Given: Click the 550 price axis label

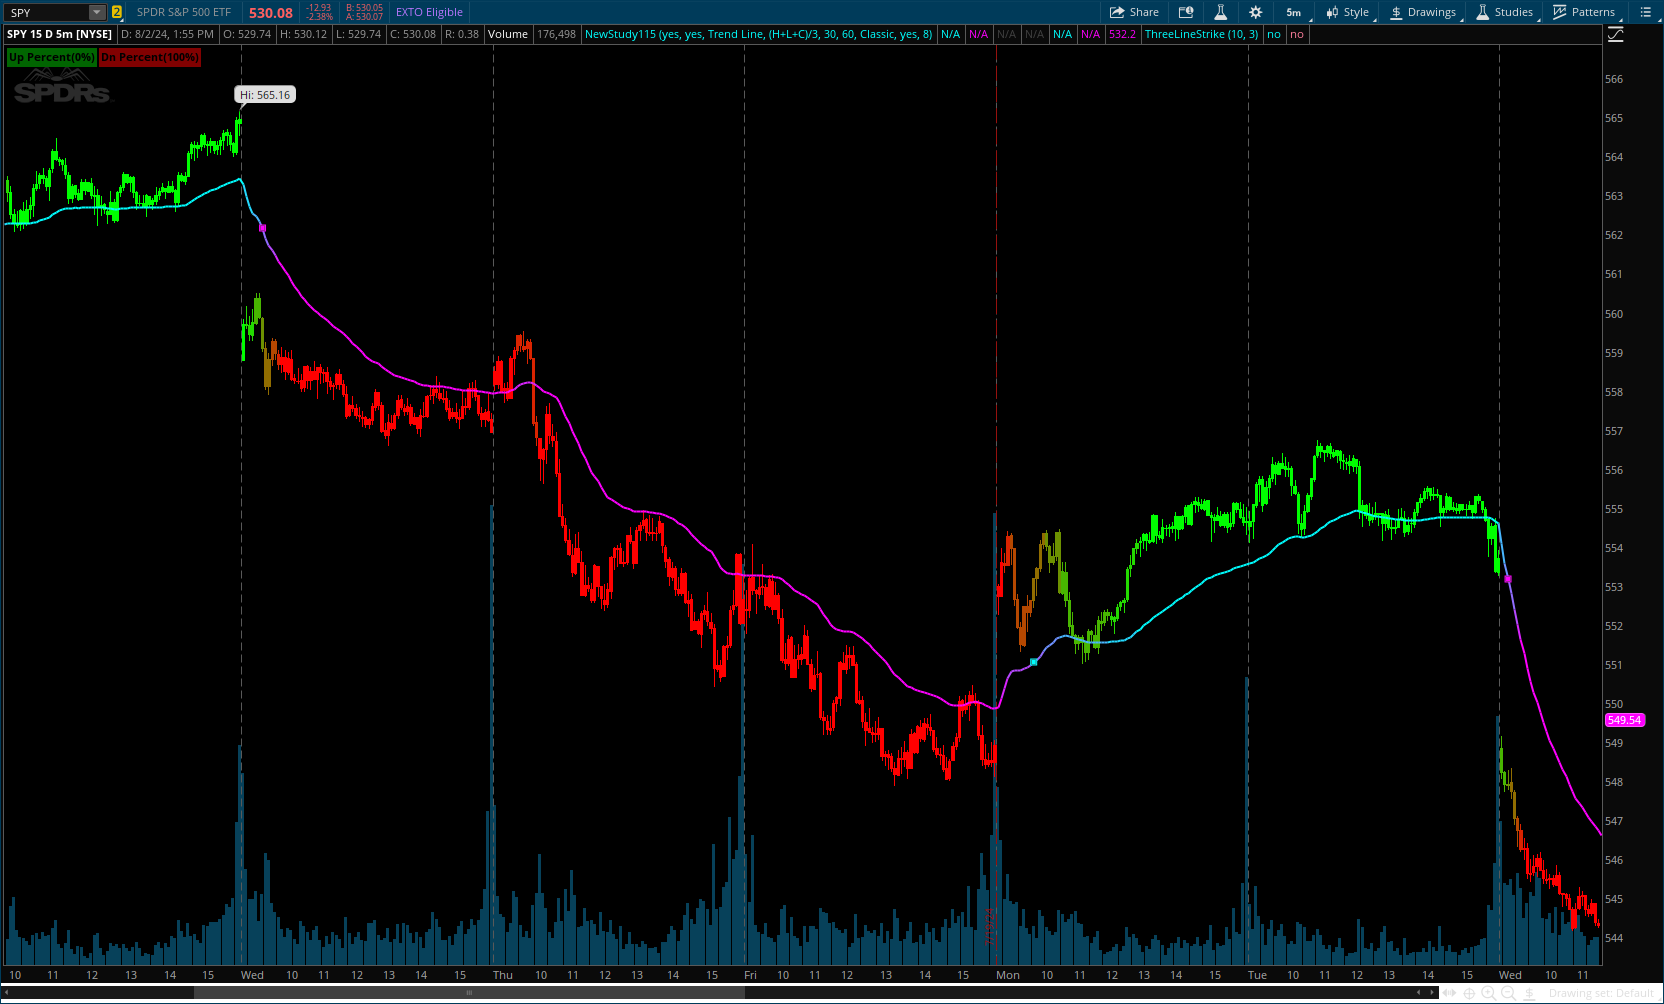Looking at the screenshot, I should pos(1614,705).
